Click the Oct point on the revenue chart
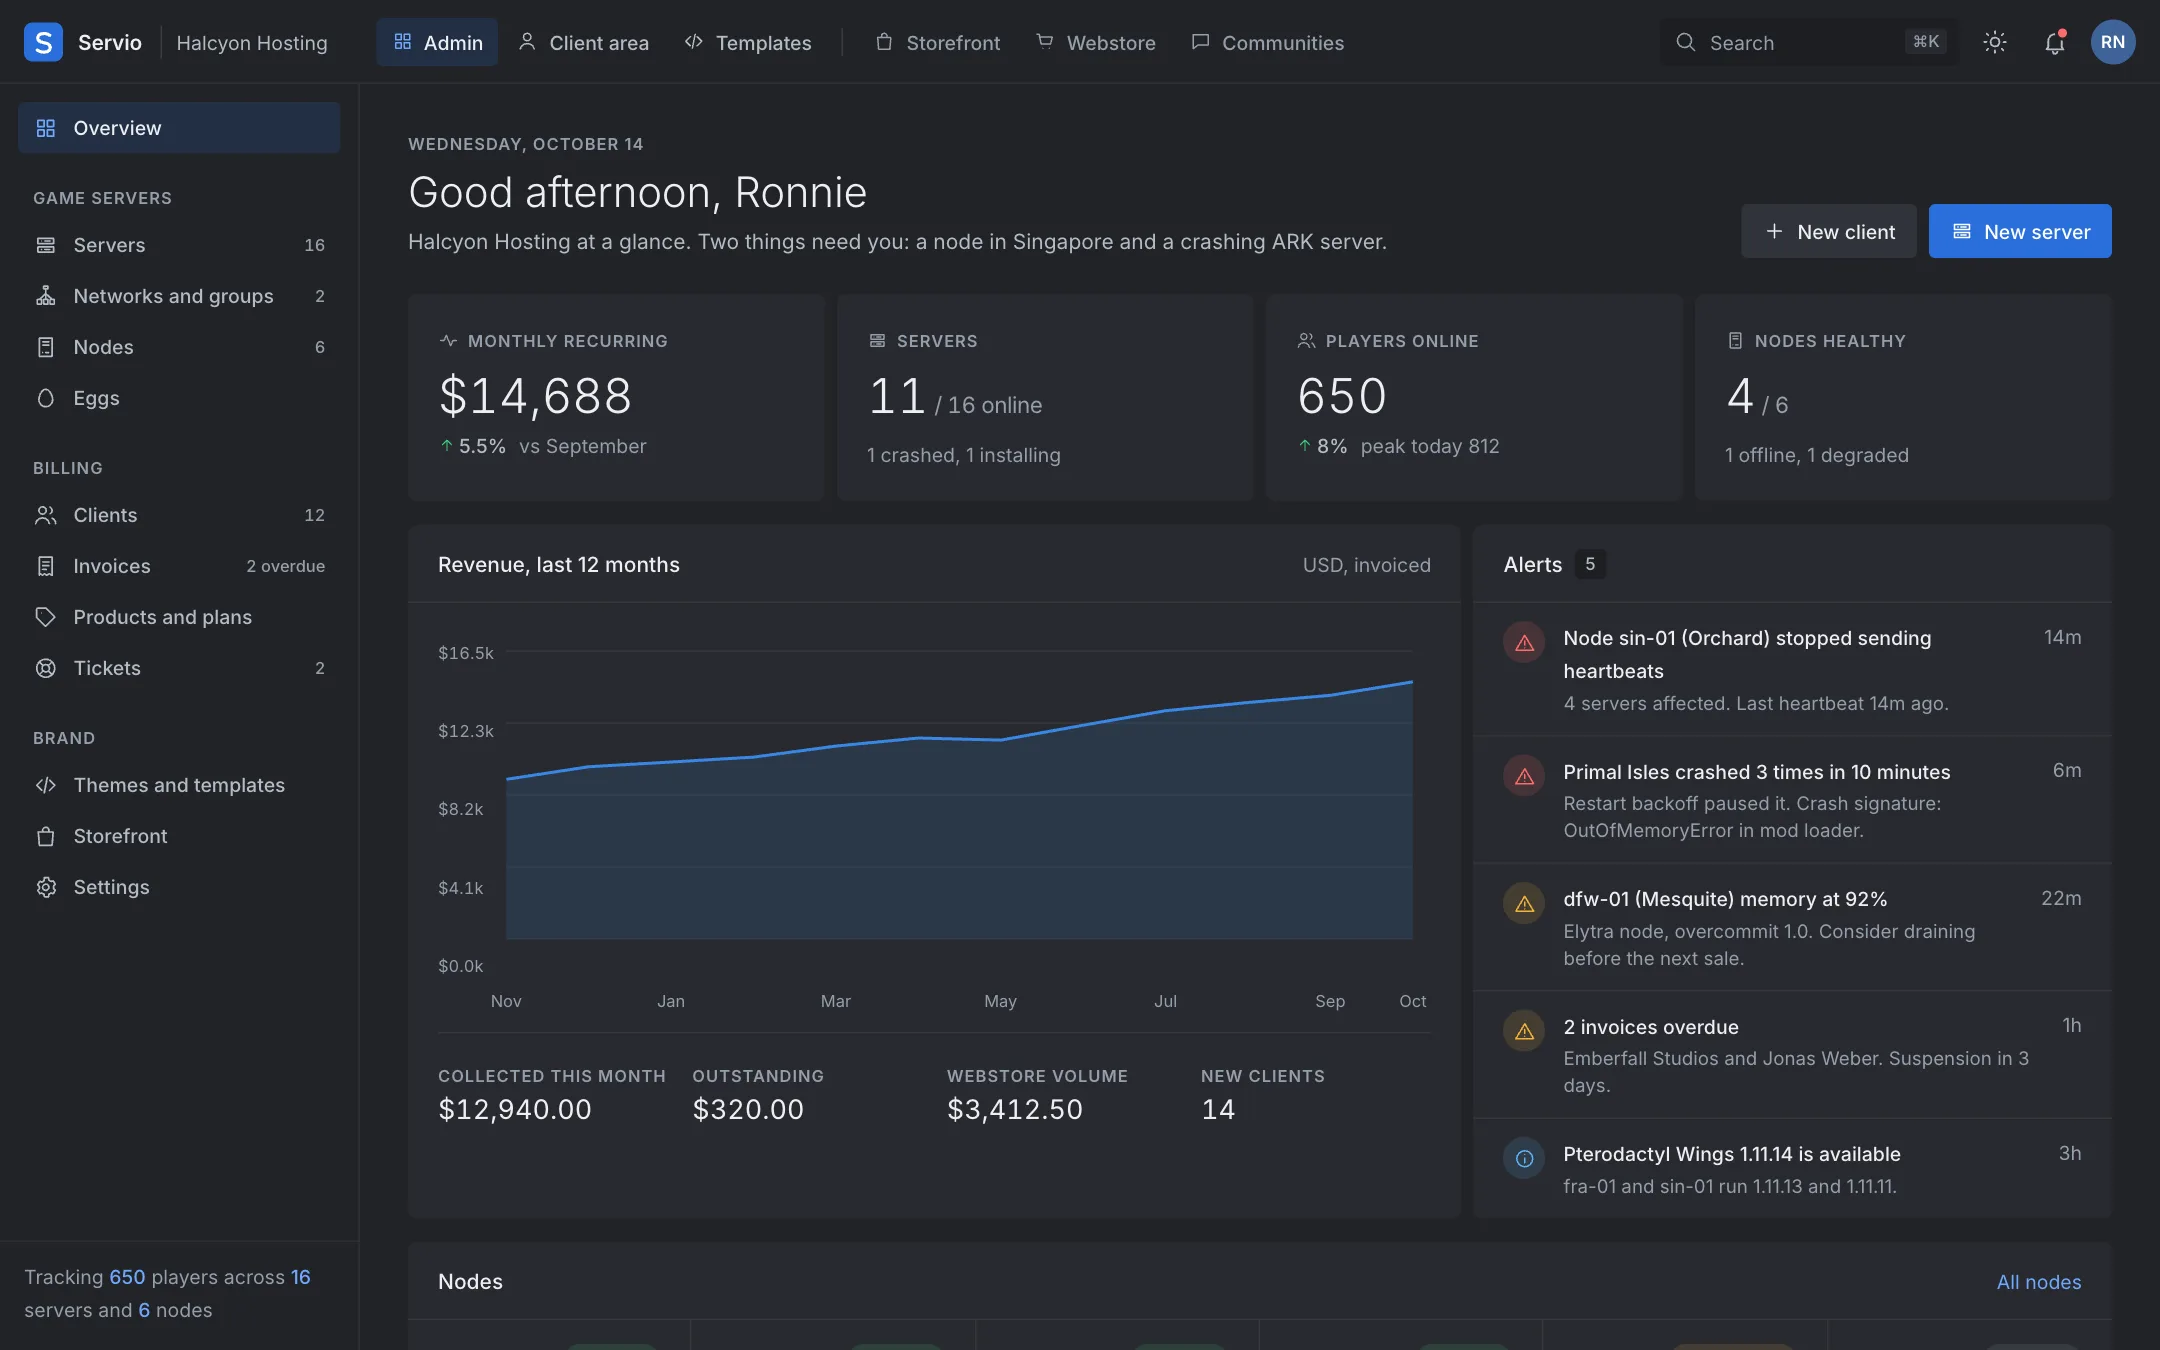 pyautogui.click(x=1412, y=682)
